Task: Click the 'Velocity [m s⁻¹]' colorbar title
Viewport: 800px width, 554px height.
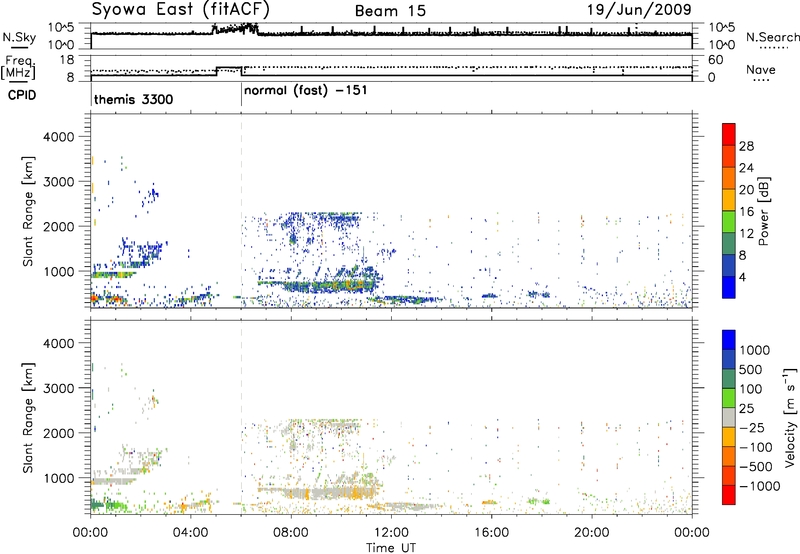Action: click(x=790, y=417)
